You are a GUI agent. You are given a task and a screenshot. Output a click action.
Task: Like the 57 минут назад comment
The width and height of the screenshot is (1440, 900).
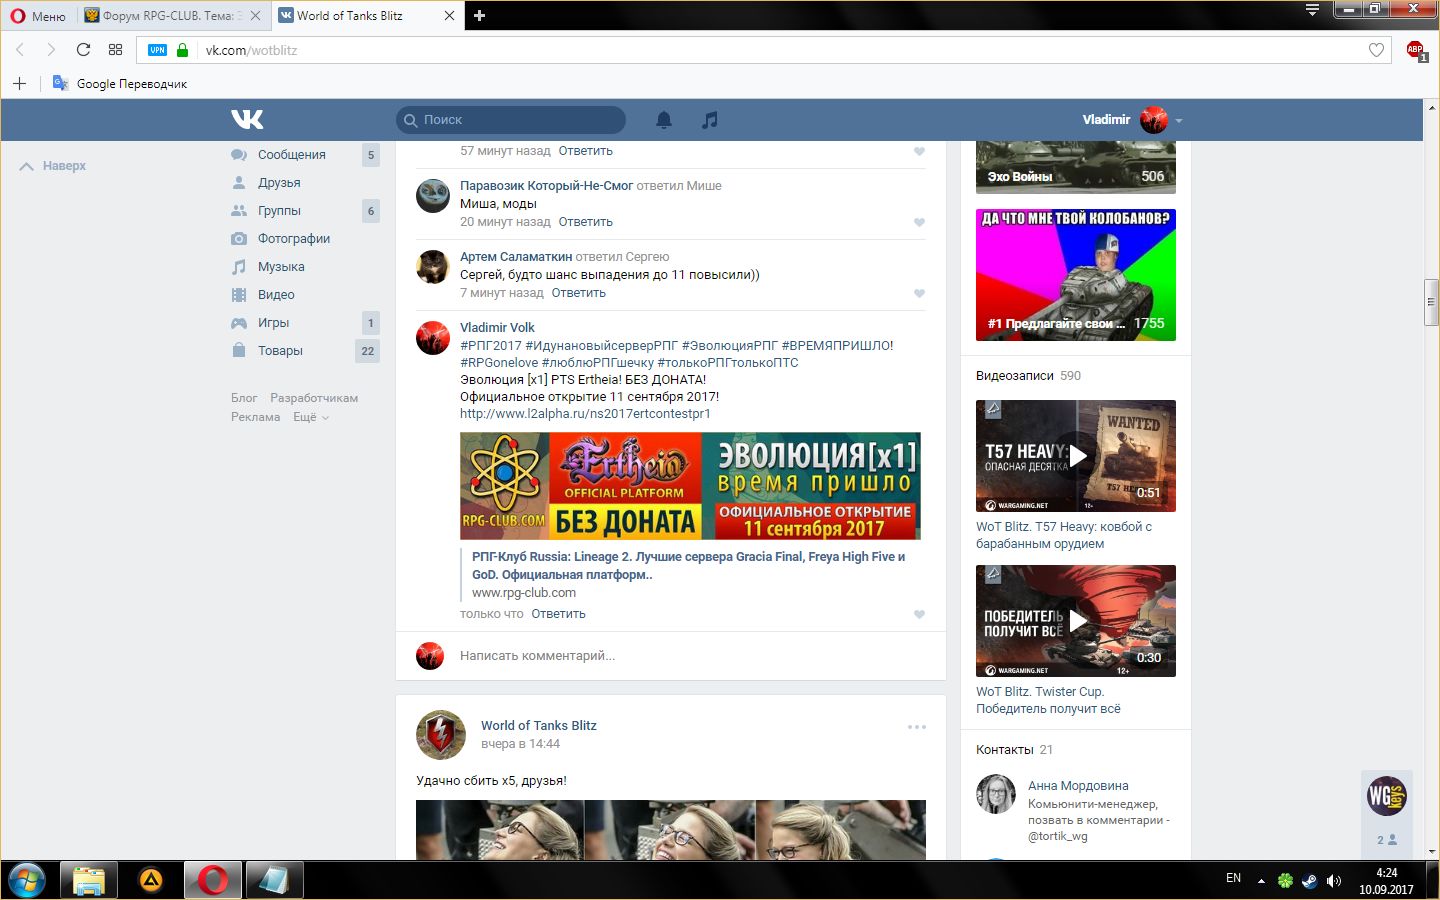pos(919,151)
